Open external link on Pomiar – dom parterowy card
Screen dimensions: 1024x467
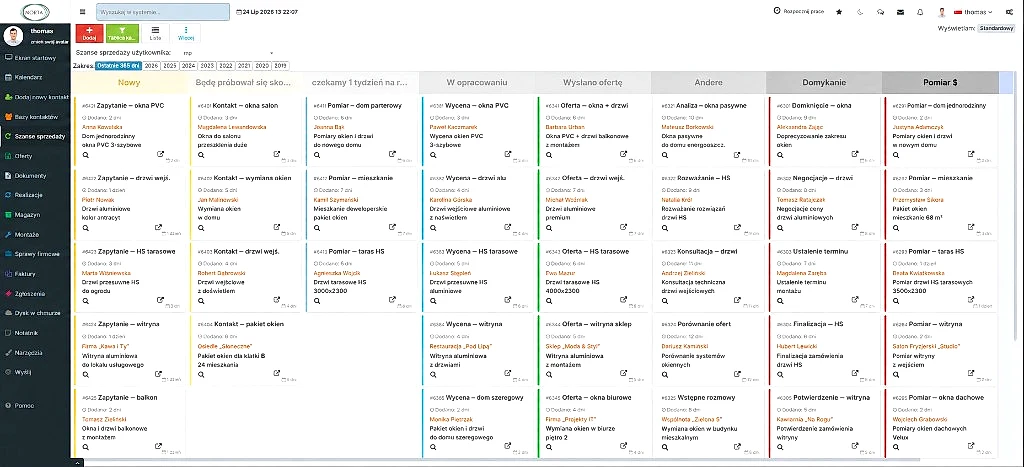(392, 154)
